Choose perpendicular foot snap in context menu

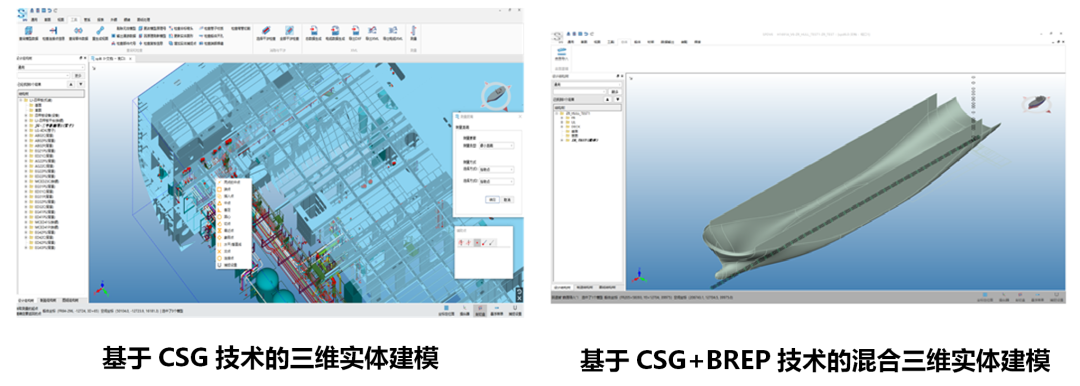233,210
